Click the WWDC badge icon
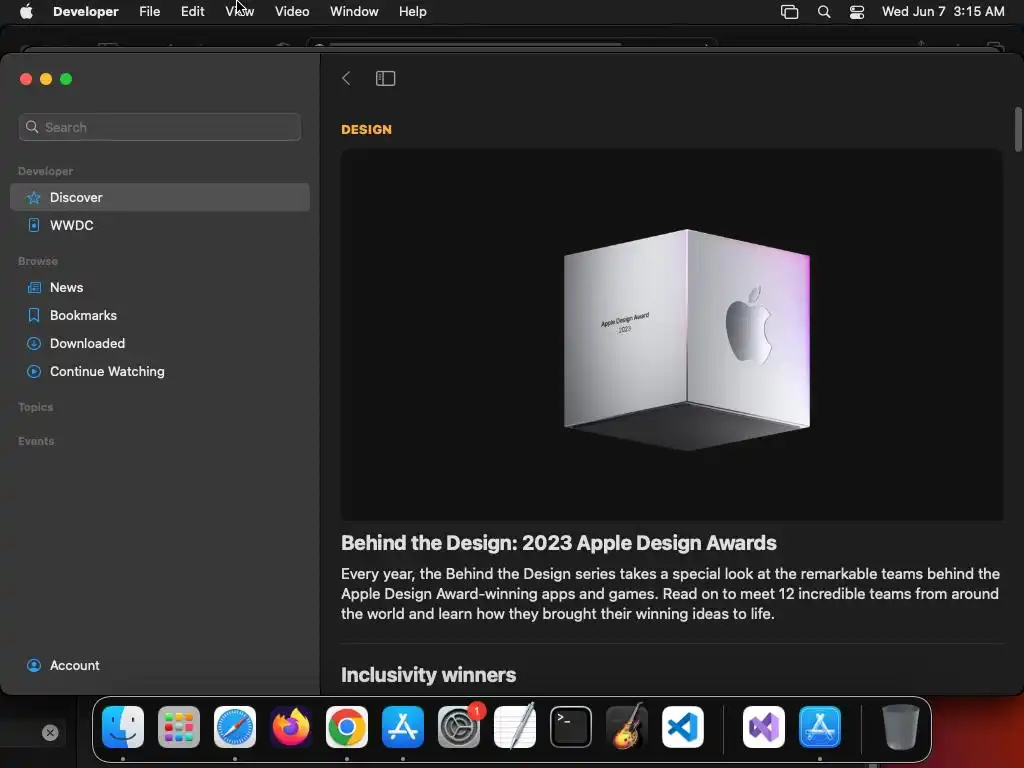1024x768 pixels. (x=34, y=225)
